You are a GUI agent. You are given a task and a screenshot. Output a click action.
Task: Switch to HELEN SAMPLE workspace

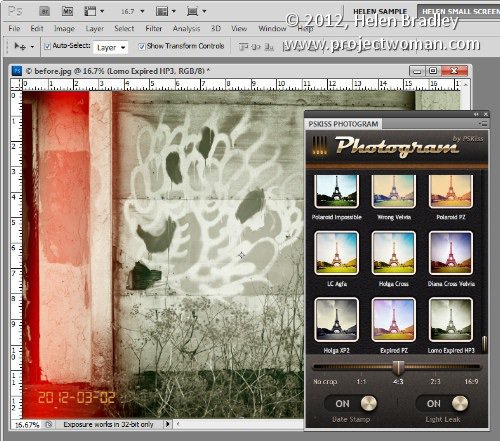click(380, 11)
